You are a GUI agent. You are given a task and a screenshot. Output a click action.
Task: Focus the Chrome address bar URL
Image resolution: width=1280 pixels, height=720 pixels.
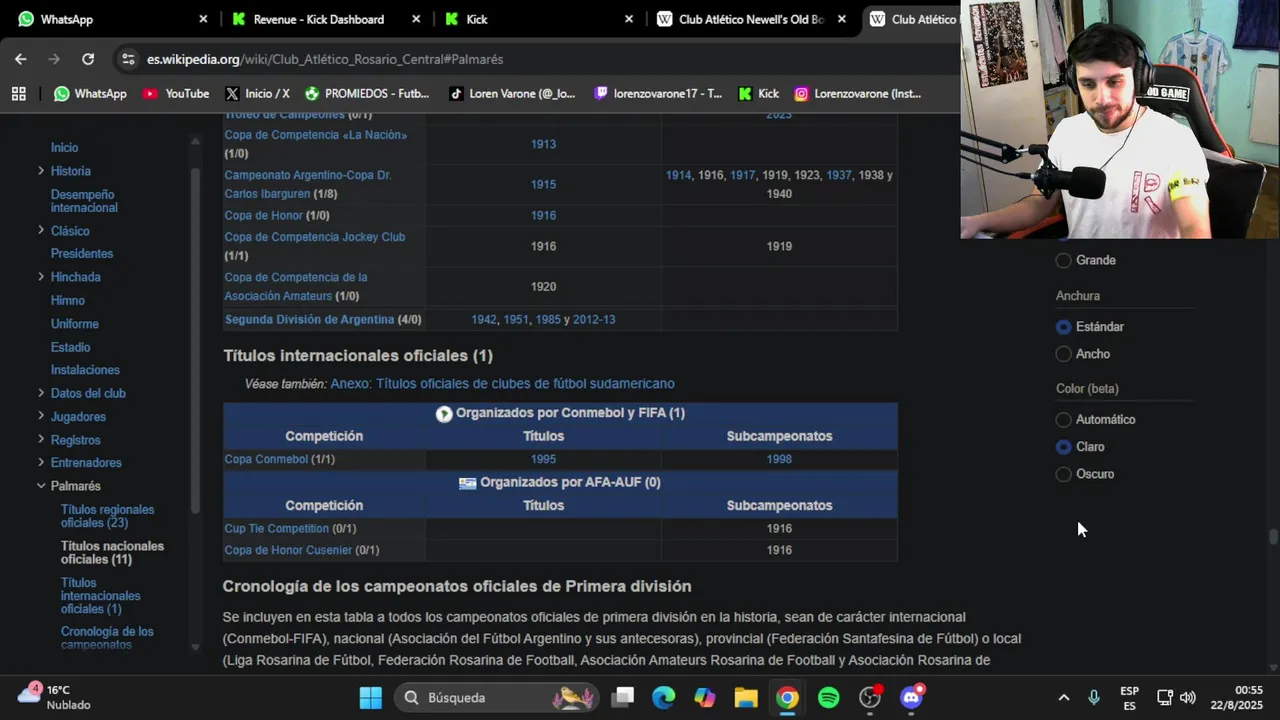click(x=325, y=59)
